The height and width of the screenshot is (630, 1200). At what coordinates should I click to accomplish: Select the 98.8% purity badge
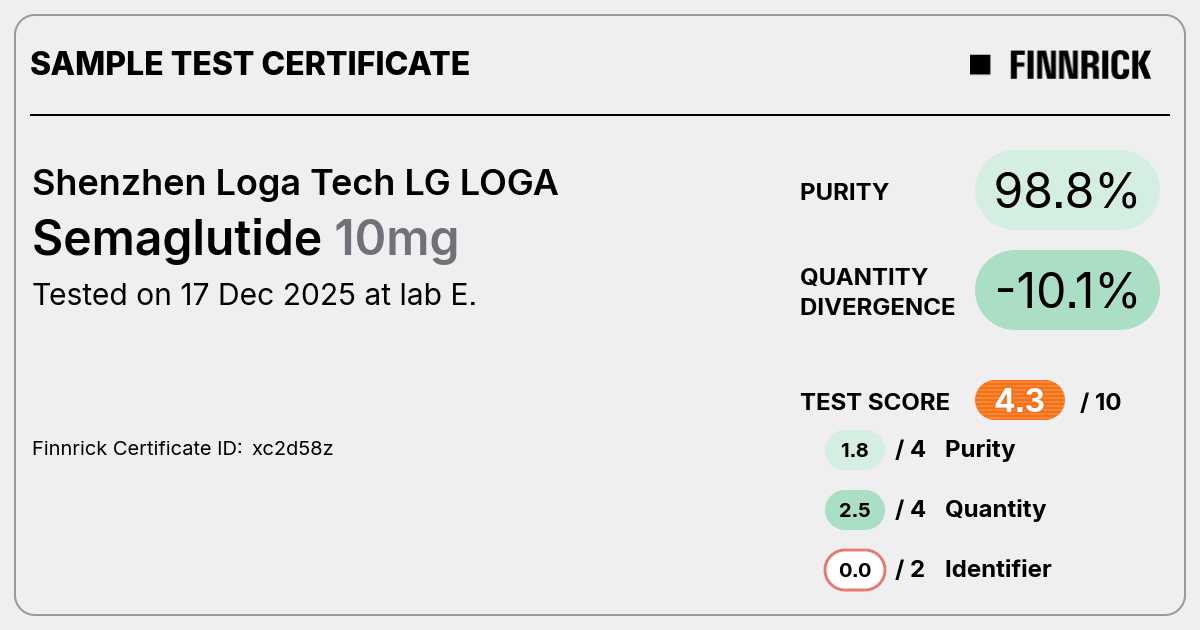1067,190
